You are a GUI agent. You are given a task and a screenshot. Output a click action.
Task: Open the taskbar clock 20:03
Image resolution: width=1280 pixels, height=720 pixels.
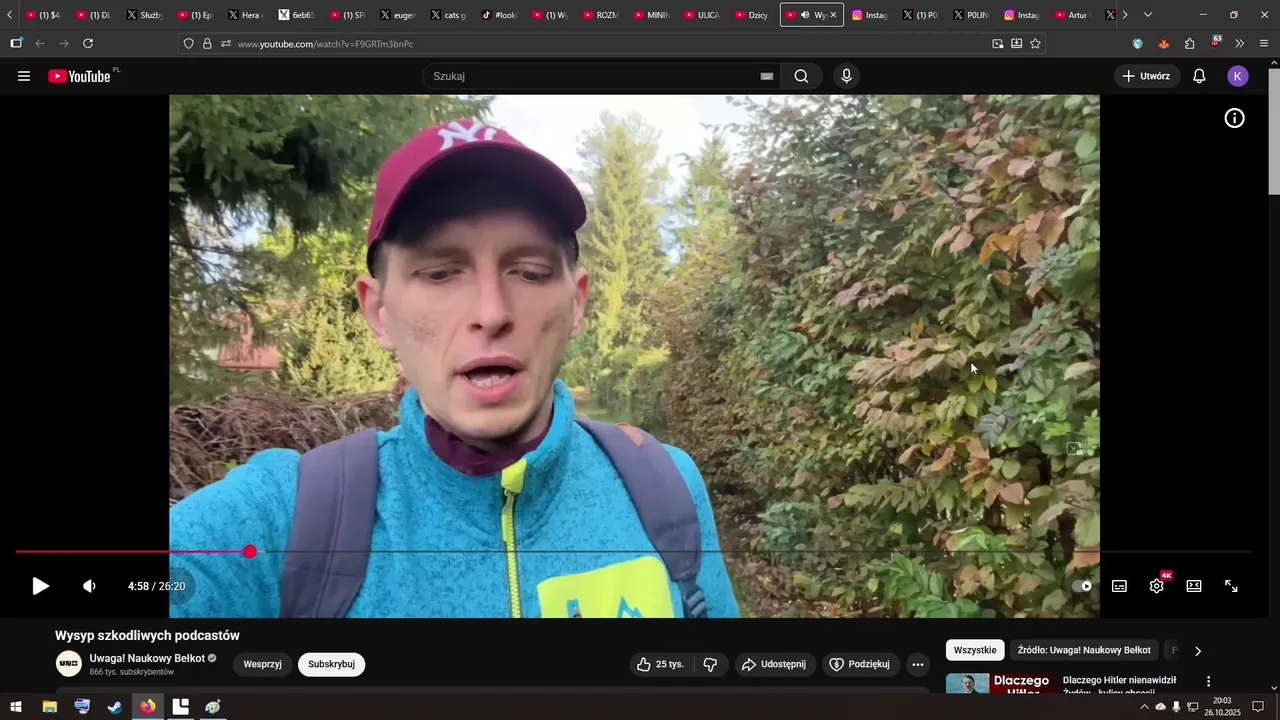click(1222, 707)
